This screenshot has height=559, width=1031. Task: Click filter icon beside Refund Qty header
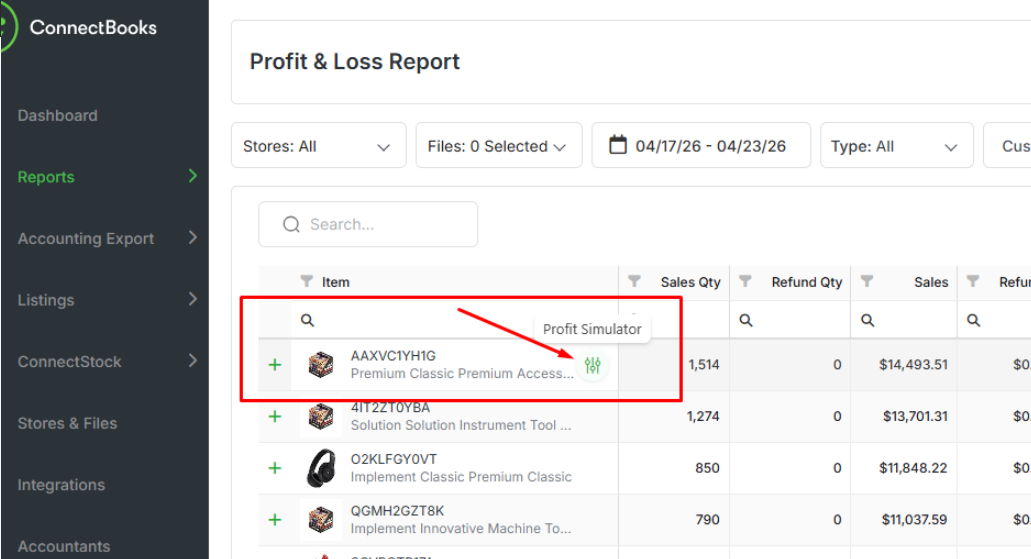(x=745, y=281)
